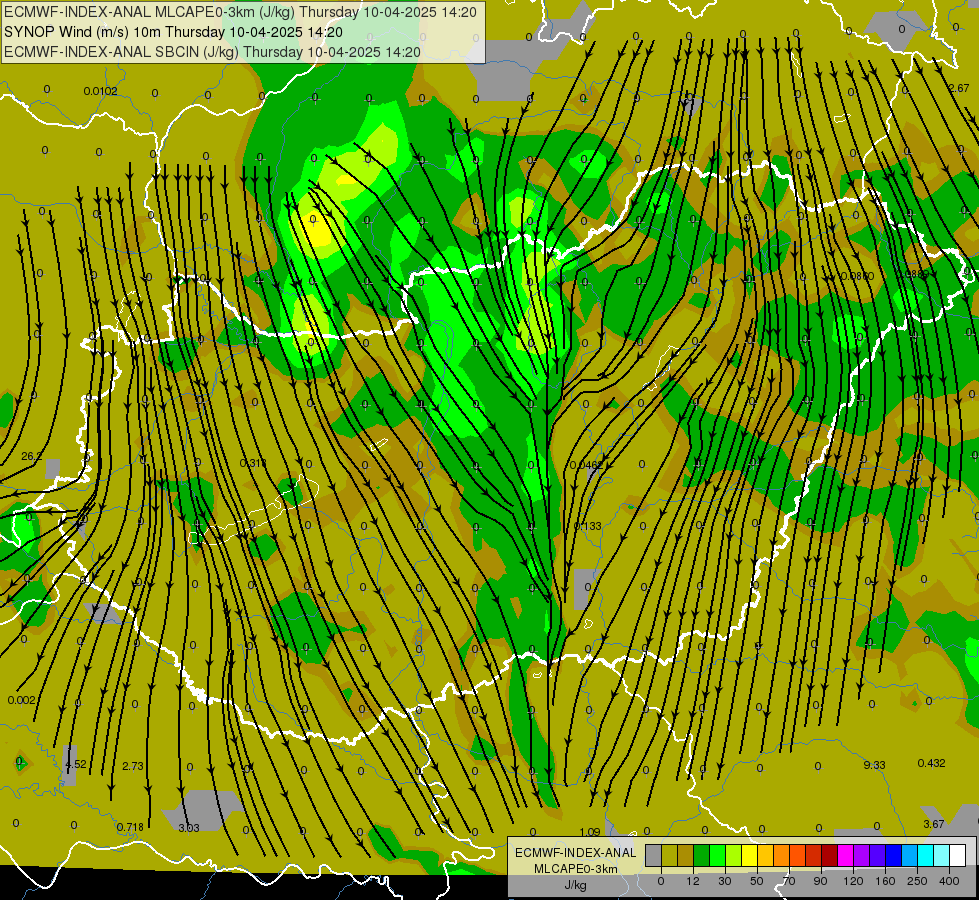The image size is (979, 900).
Task: Click the dark green legend swatch
Action: (x=702, y=855)
